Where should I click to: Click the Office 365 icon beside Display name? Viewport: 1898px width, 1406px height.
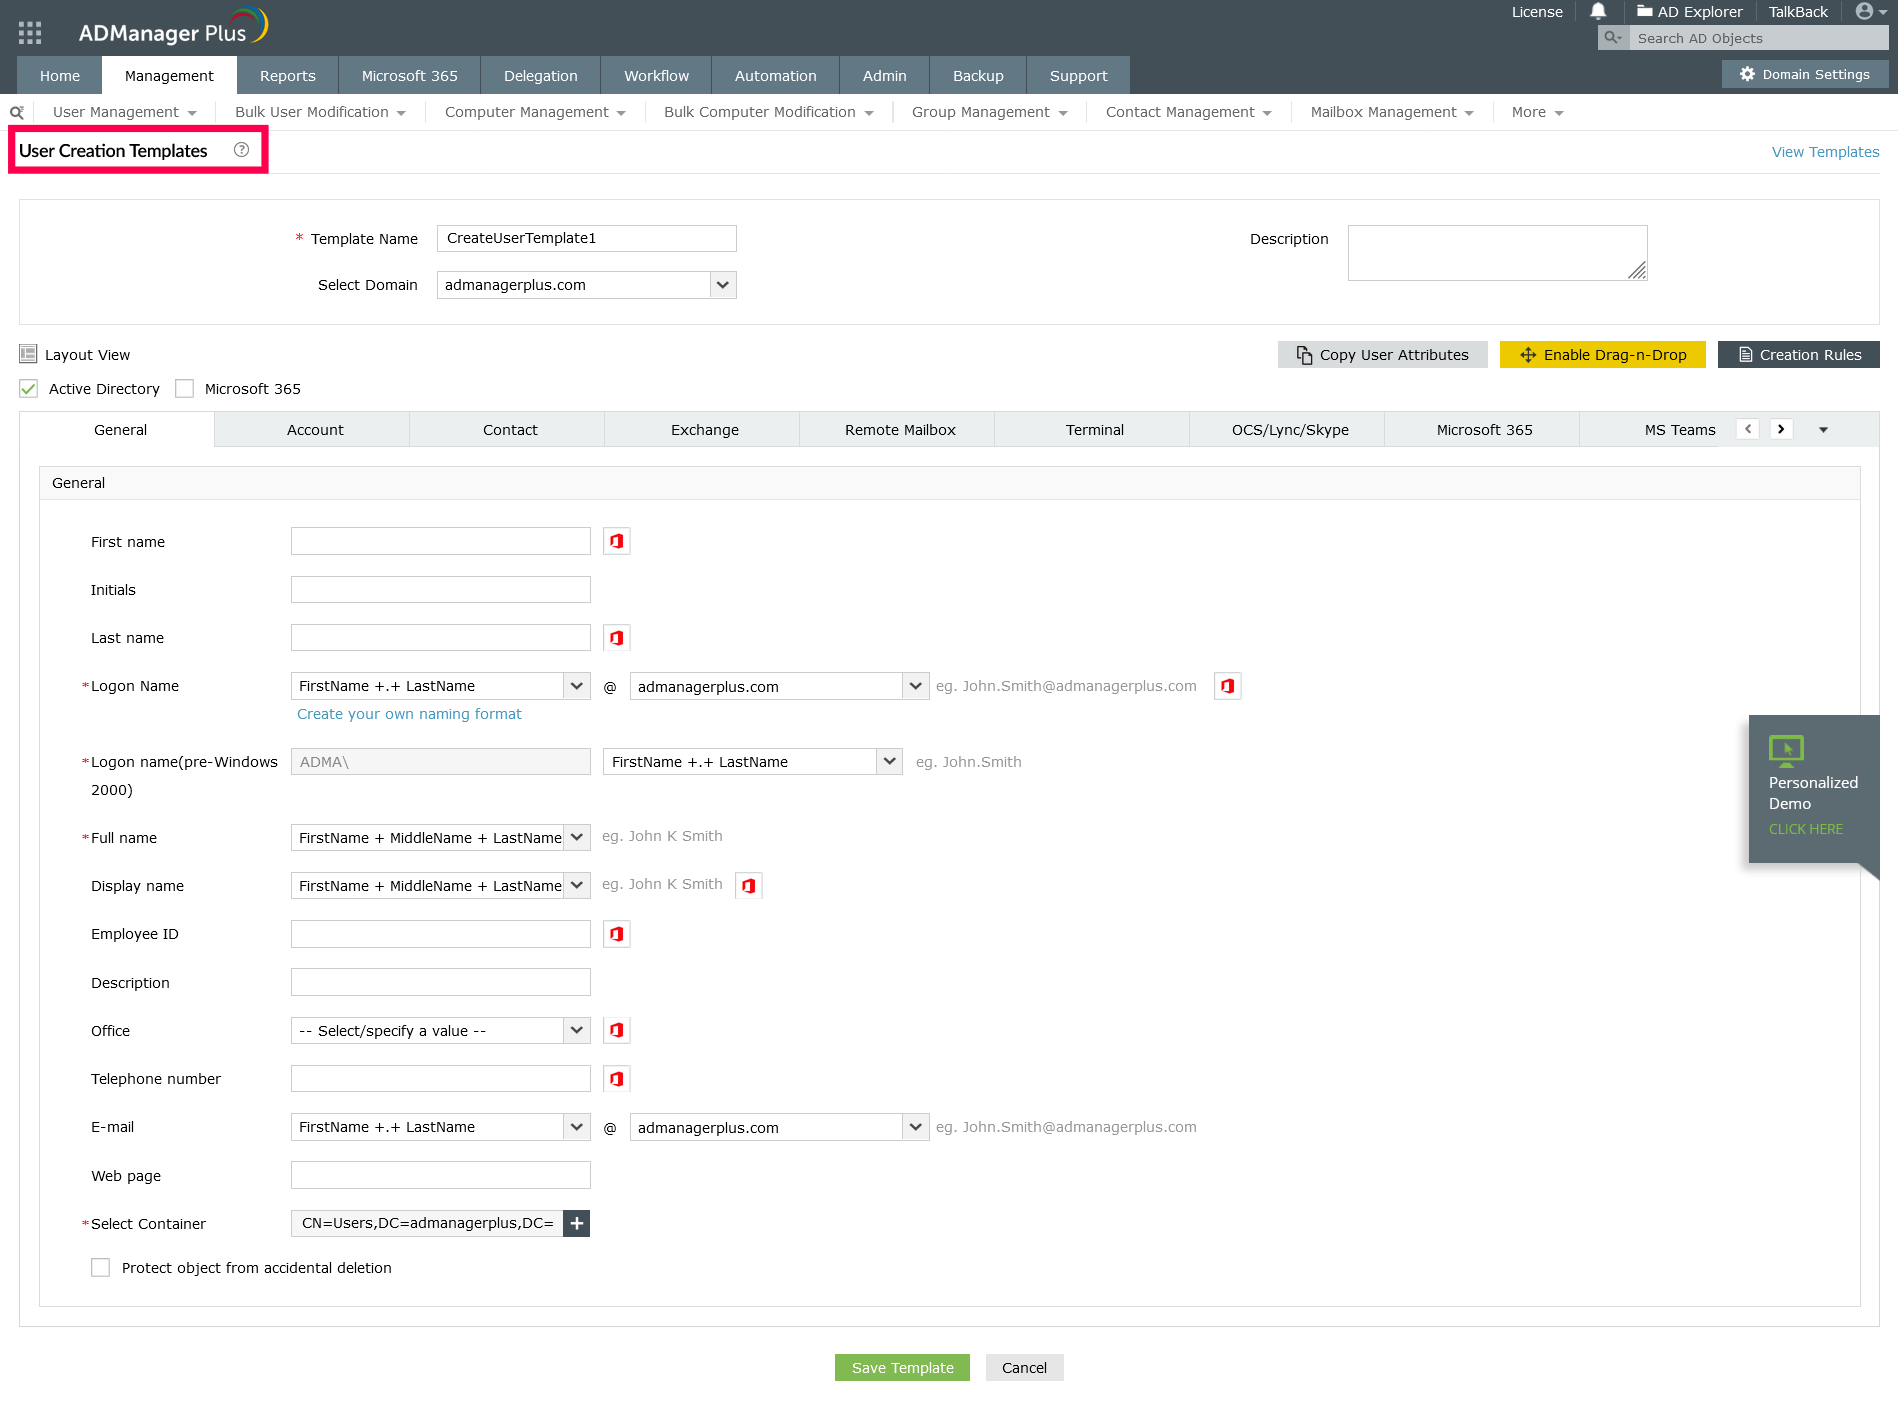click(749, 885)
